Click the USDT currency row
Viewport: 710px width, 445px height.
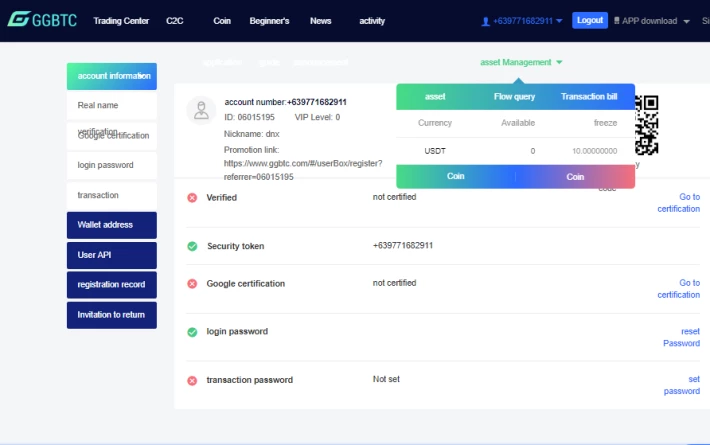pos(515,151)
